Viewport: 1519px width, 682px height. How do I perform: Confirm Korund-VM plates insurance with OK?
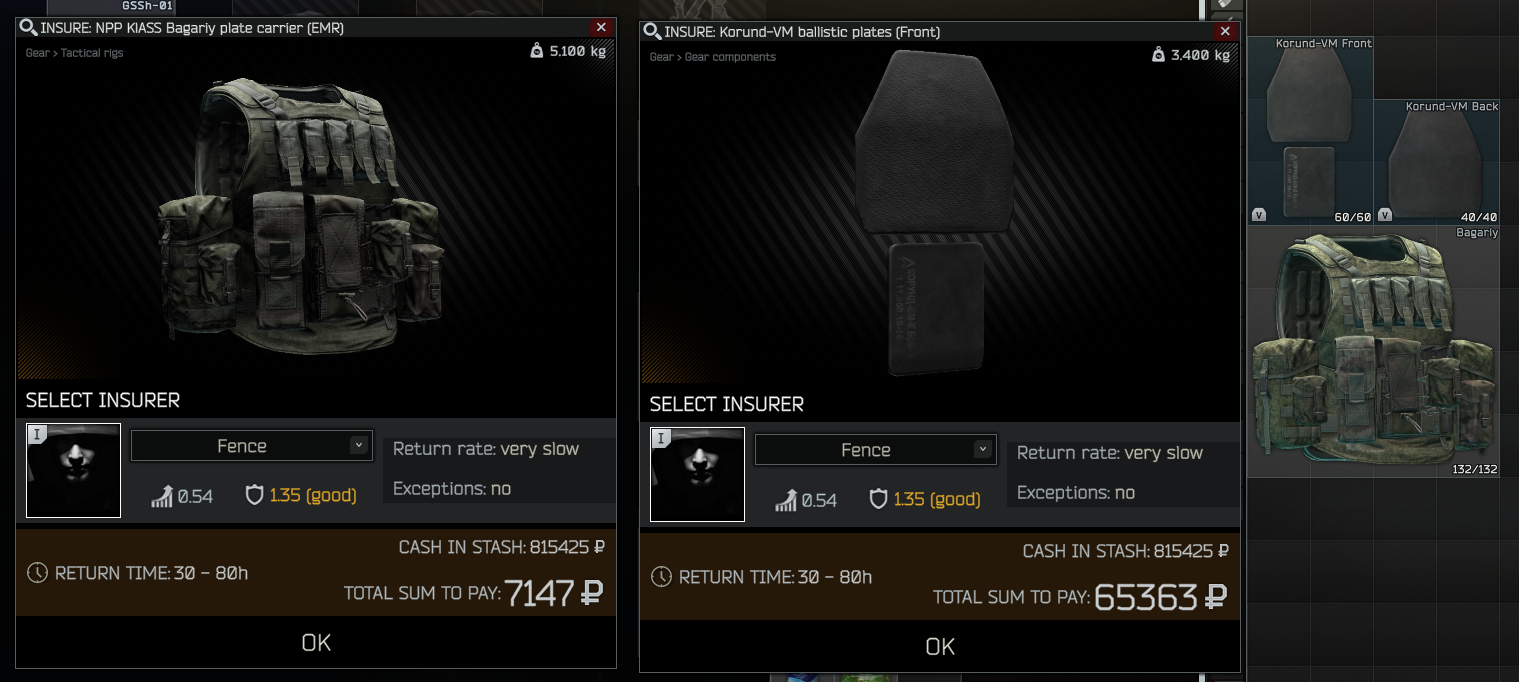click(x=940, y=647)
